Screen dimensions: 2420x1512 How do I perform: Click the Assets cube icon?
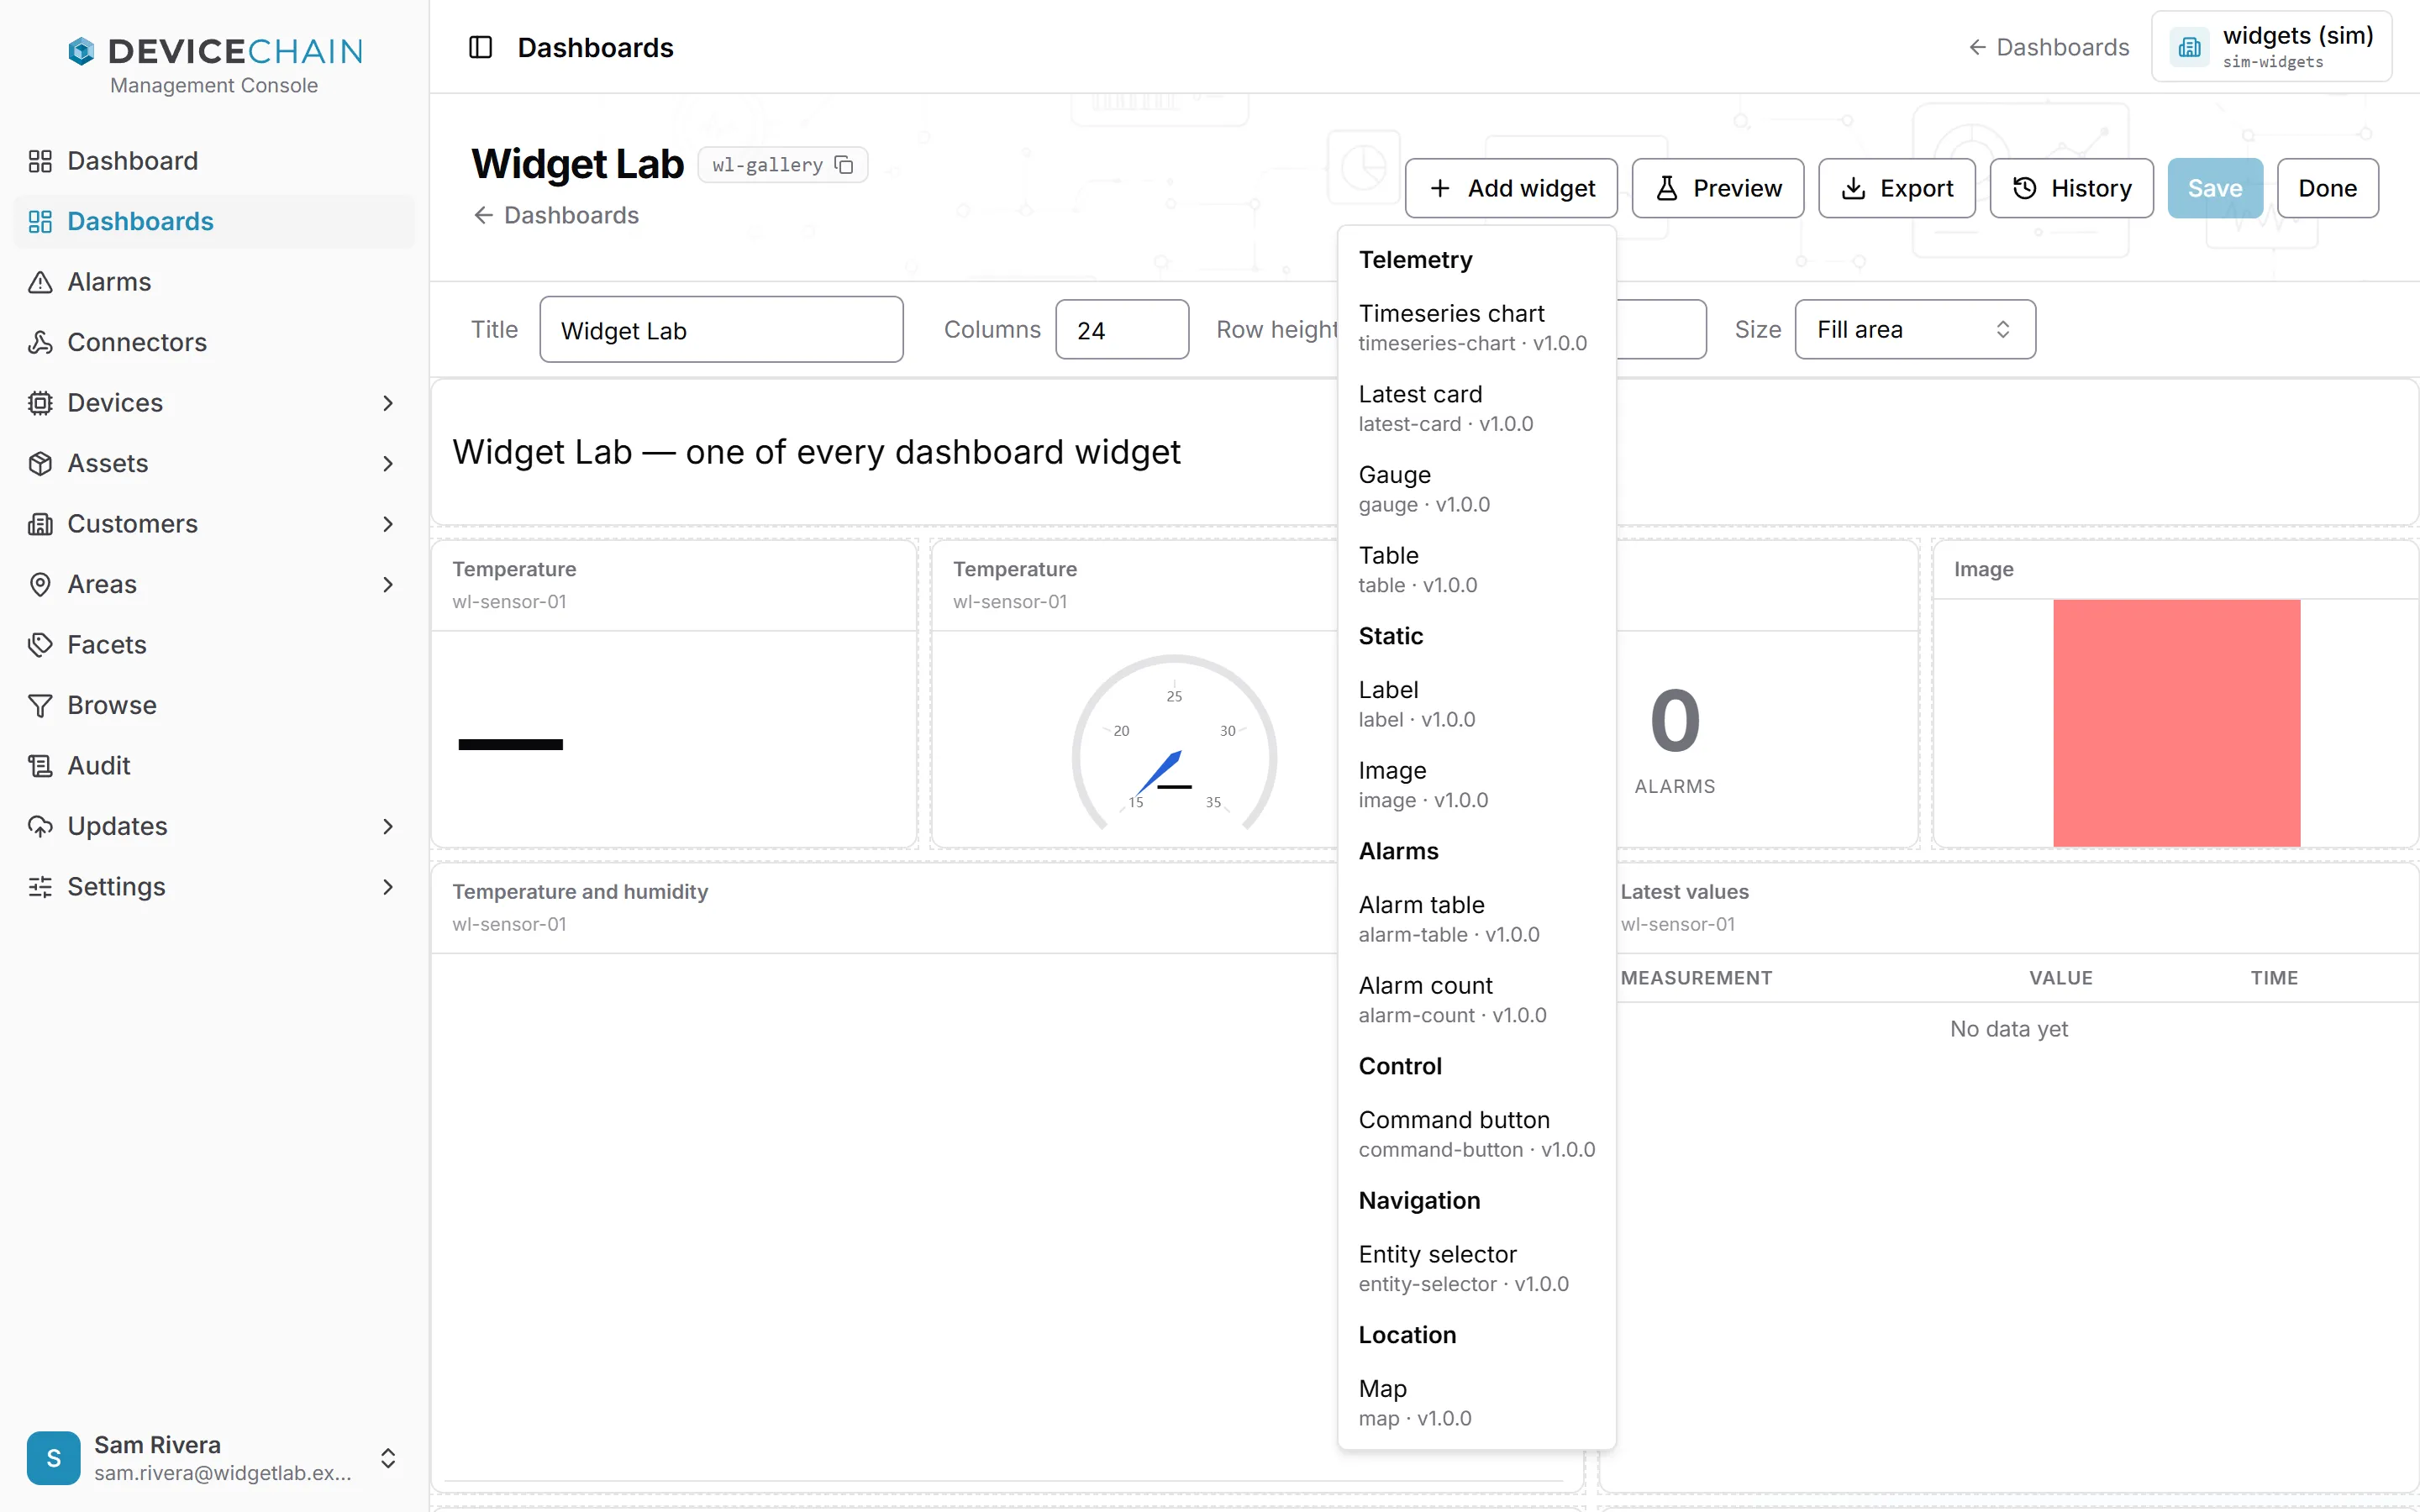[x=40, y=463]
